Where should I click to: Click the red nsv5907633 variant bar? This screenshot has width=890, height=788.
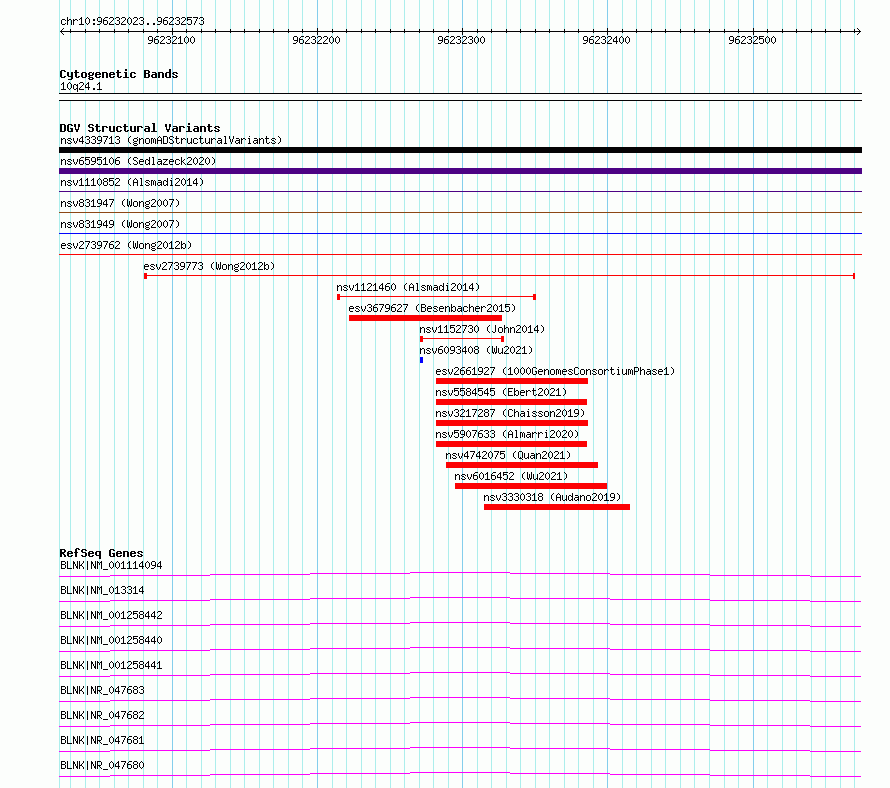(511, 444)
